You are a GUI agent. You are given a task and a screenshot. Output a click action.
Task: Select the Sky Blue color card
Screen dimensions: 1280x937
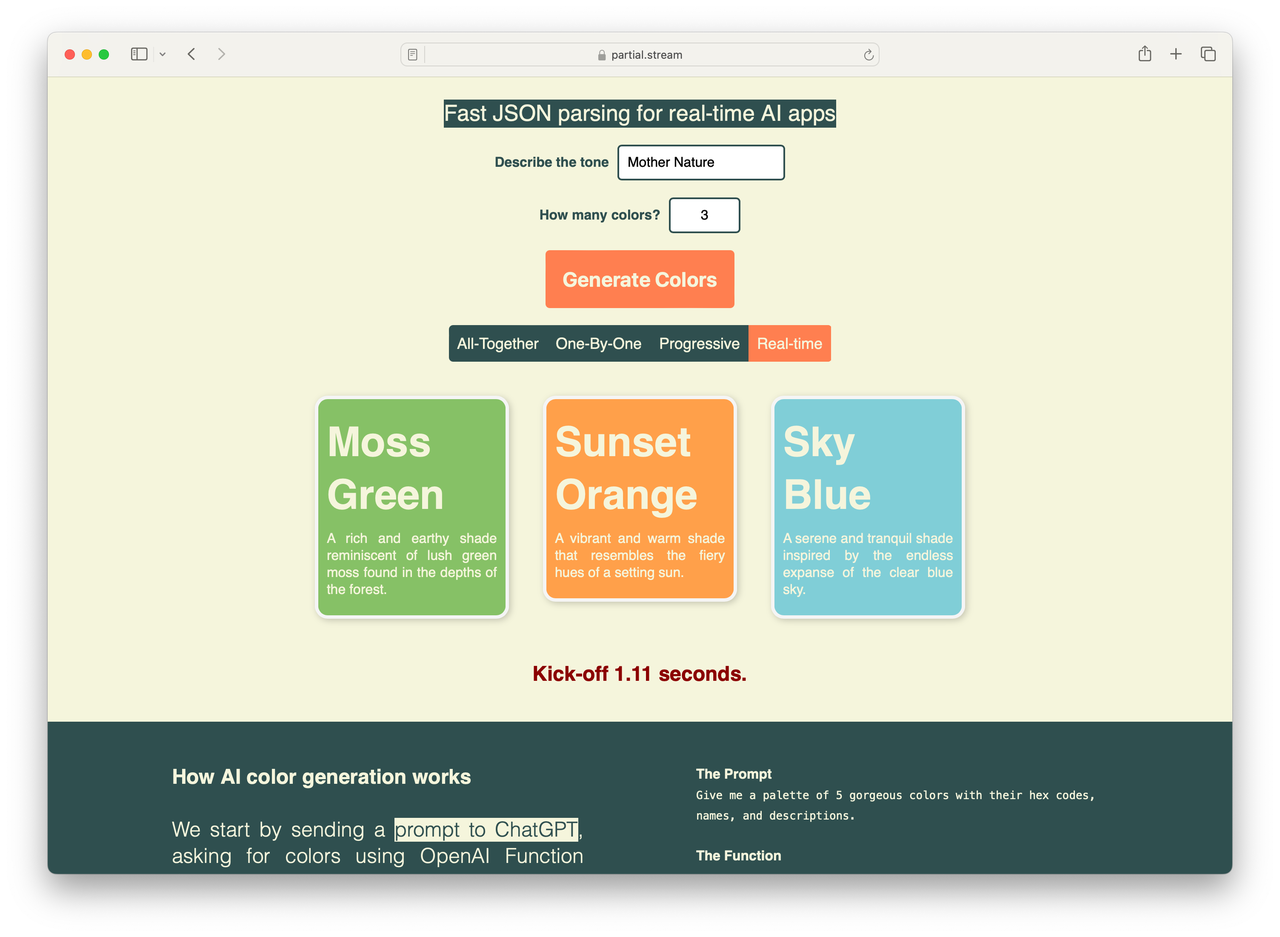pos(868,507)
